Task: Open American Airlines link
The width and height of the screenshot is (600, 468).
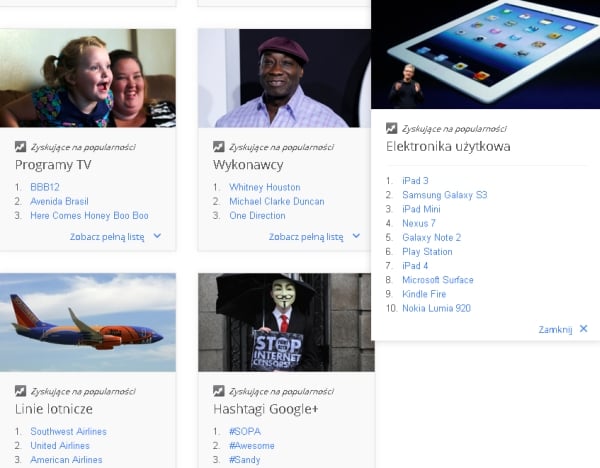Action: [x=66, y=460]
